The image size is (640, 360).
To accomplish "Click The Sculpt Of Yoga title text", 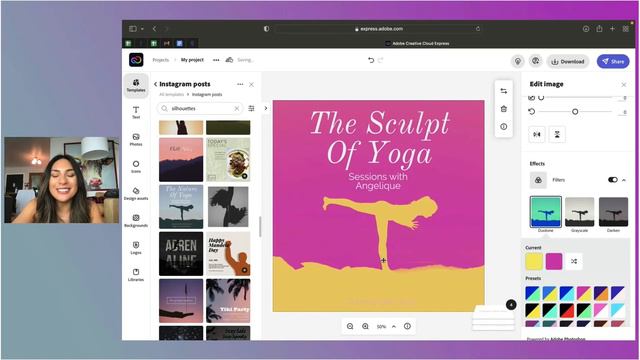I will pos(380,139).
